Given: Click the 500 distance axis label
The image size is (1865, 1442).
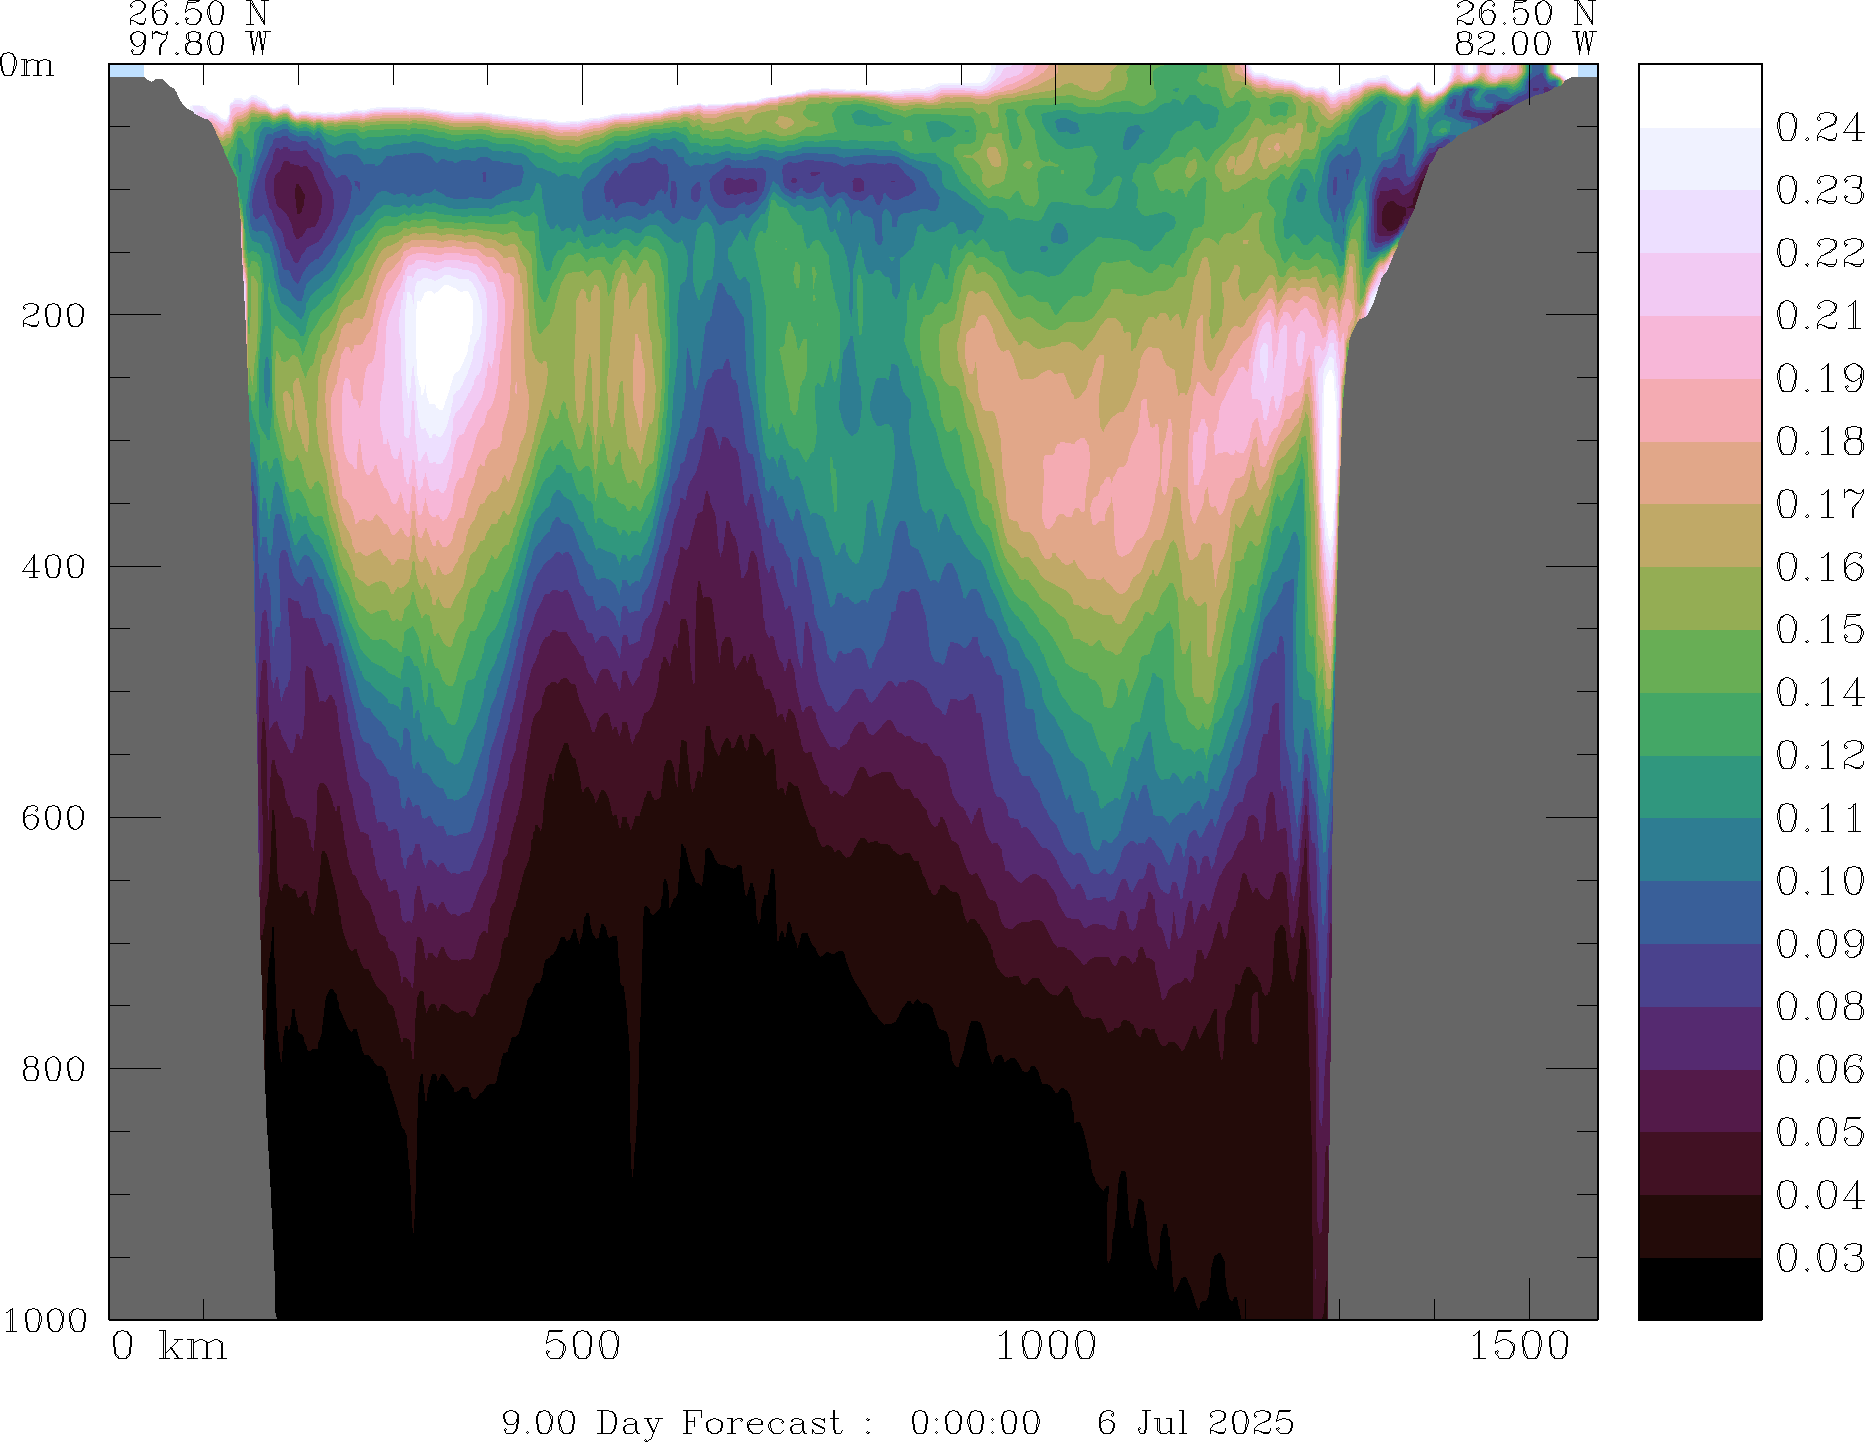Looking at the screenshot, I should tap(582, 1346).
